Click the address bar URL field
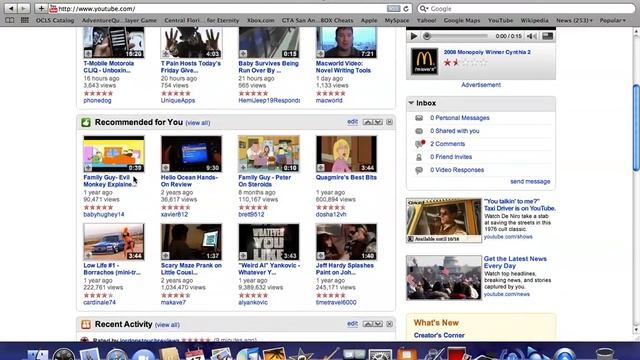The height and width of the screenshot is (360, 640). tap(222, 9)
